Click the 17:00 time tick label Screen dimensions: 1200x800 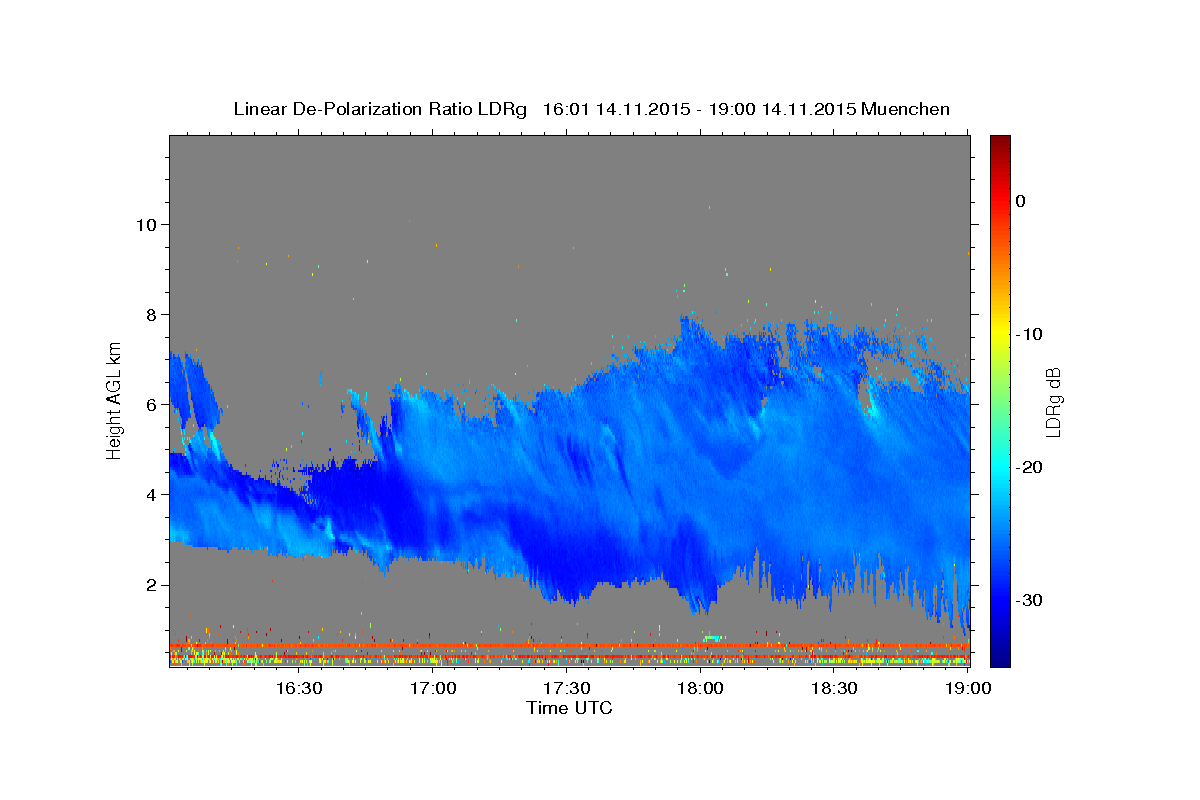[x=433, y=688]
